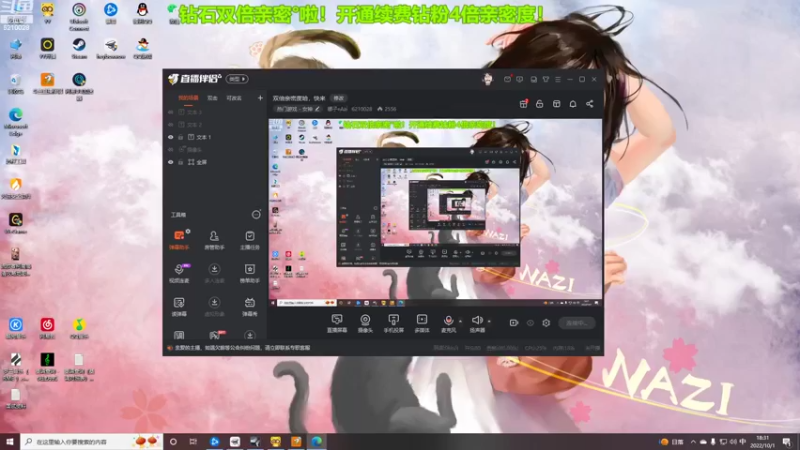
Task: Toggle lock on 文本 1 layer
Action: (181, 137)
